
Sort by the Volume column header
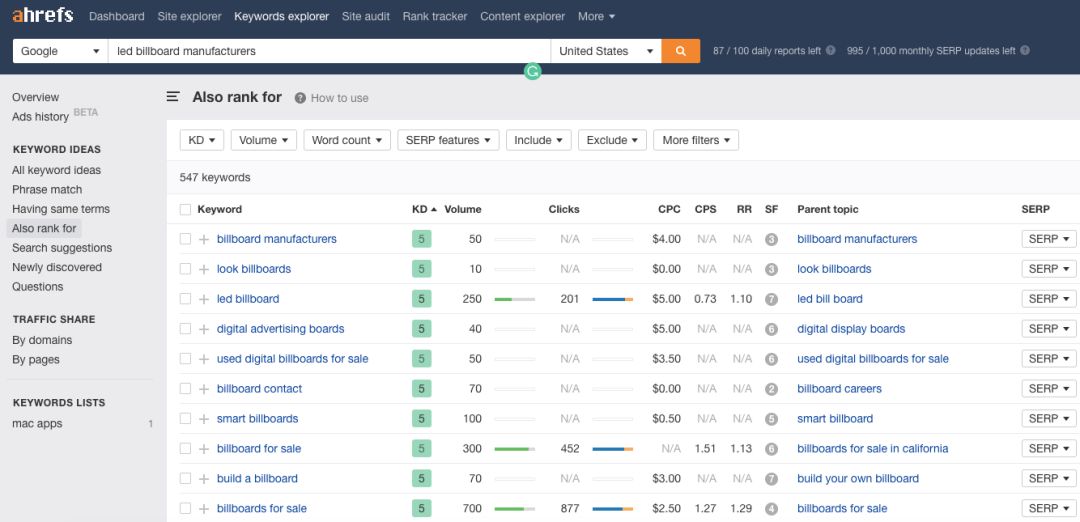(x=463, y=209)
